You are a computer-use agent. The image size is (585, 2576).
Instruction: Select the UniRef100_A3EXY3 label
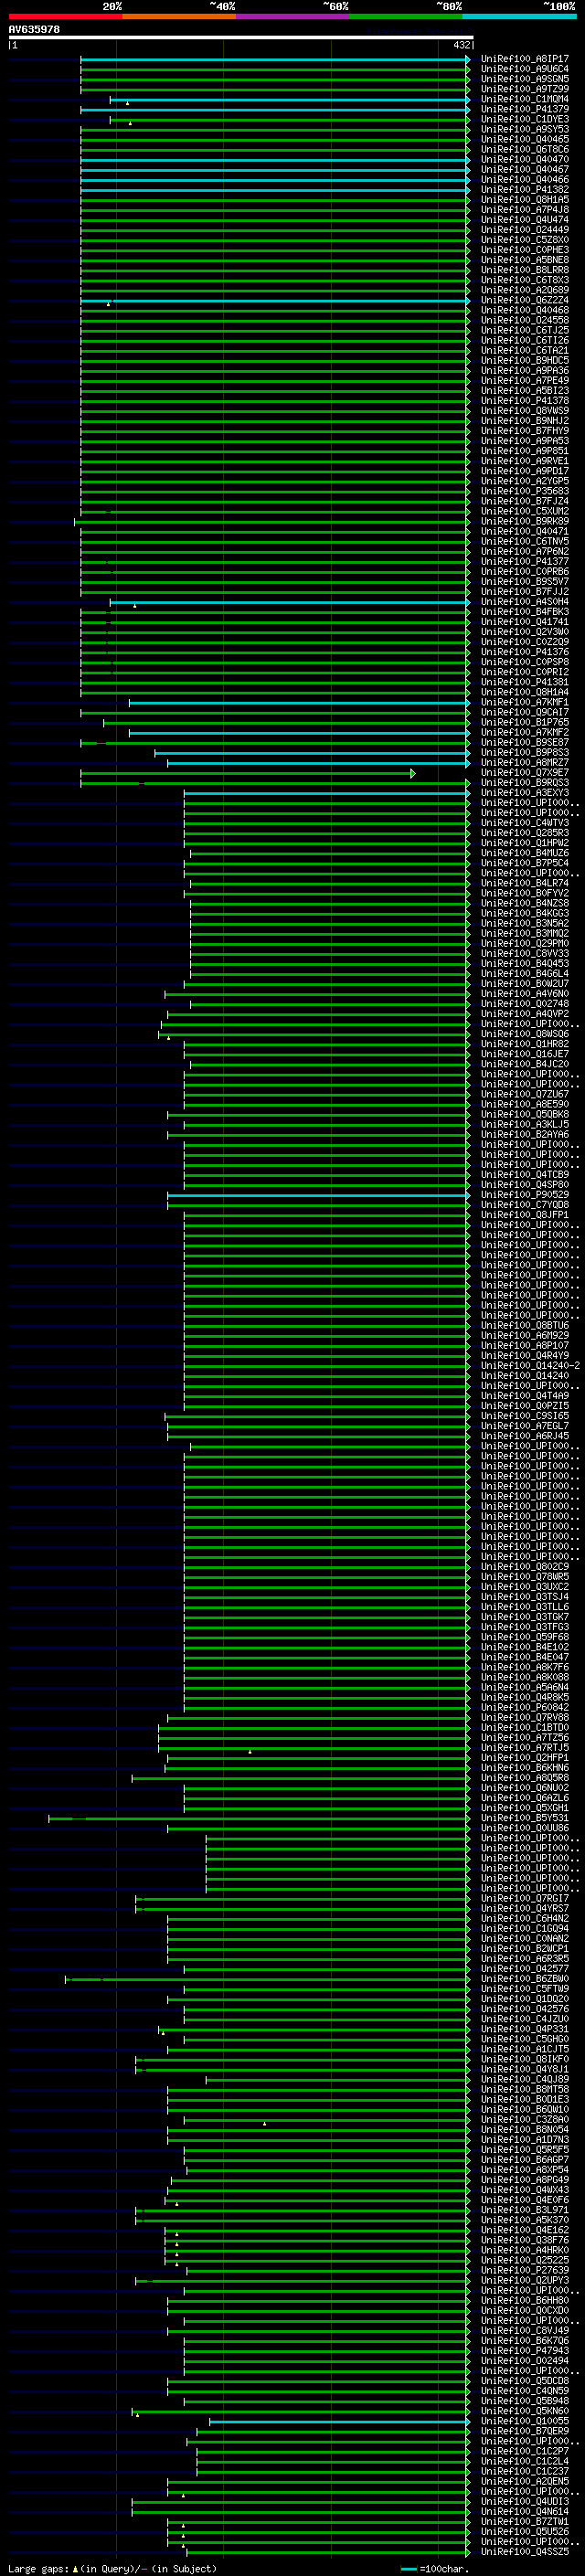coord(524,793)
